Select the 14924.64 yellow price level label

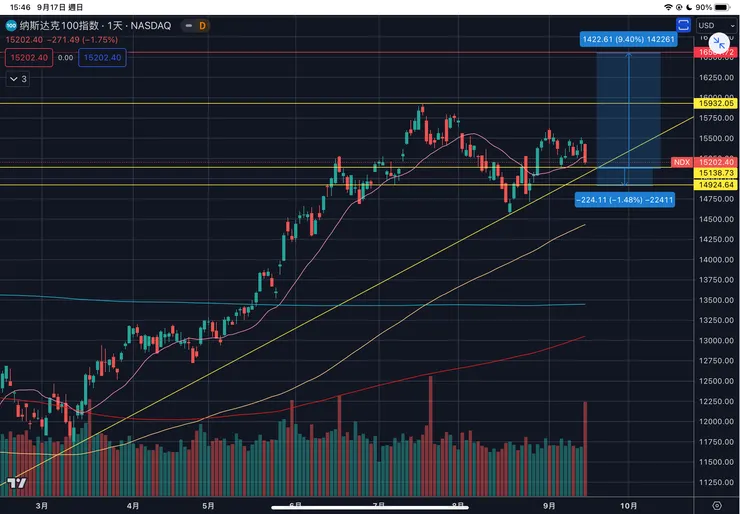[716, 185]
